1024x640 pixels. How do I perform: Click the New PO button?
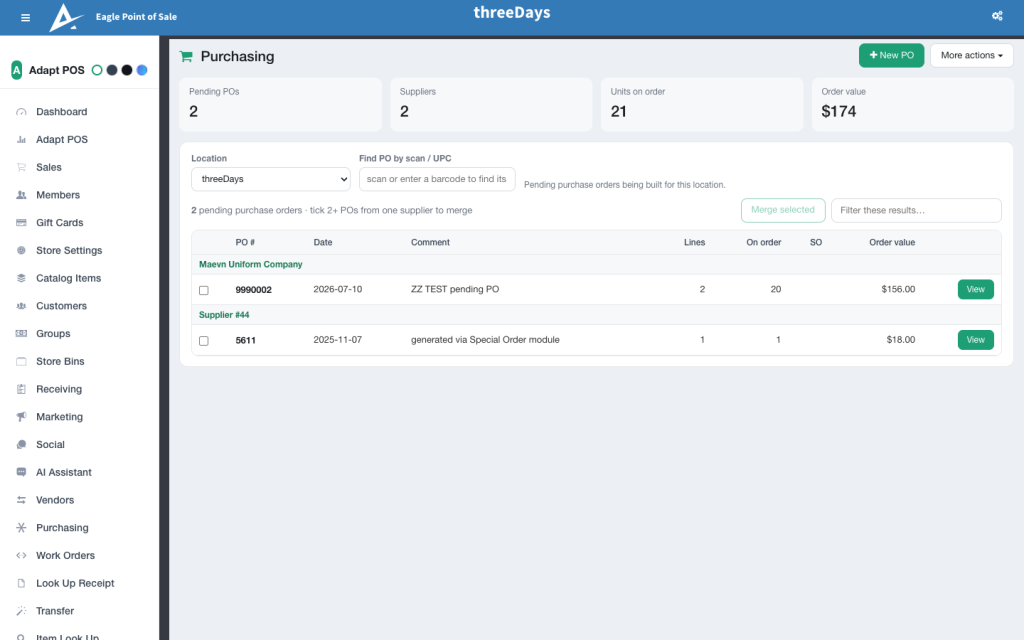[x=891, y=56]
